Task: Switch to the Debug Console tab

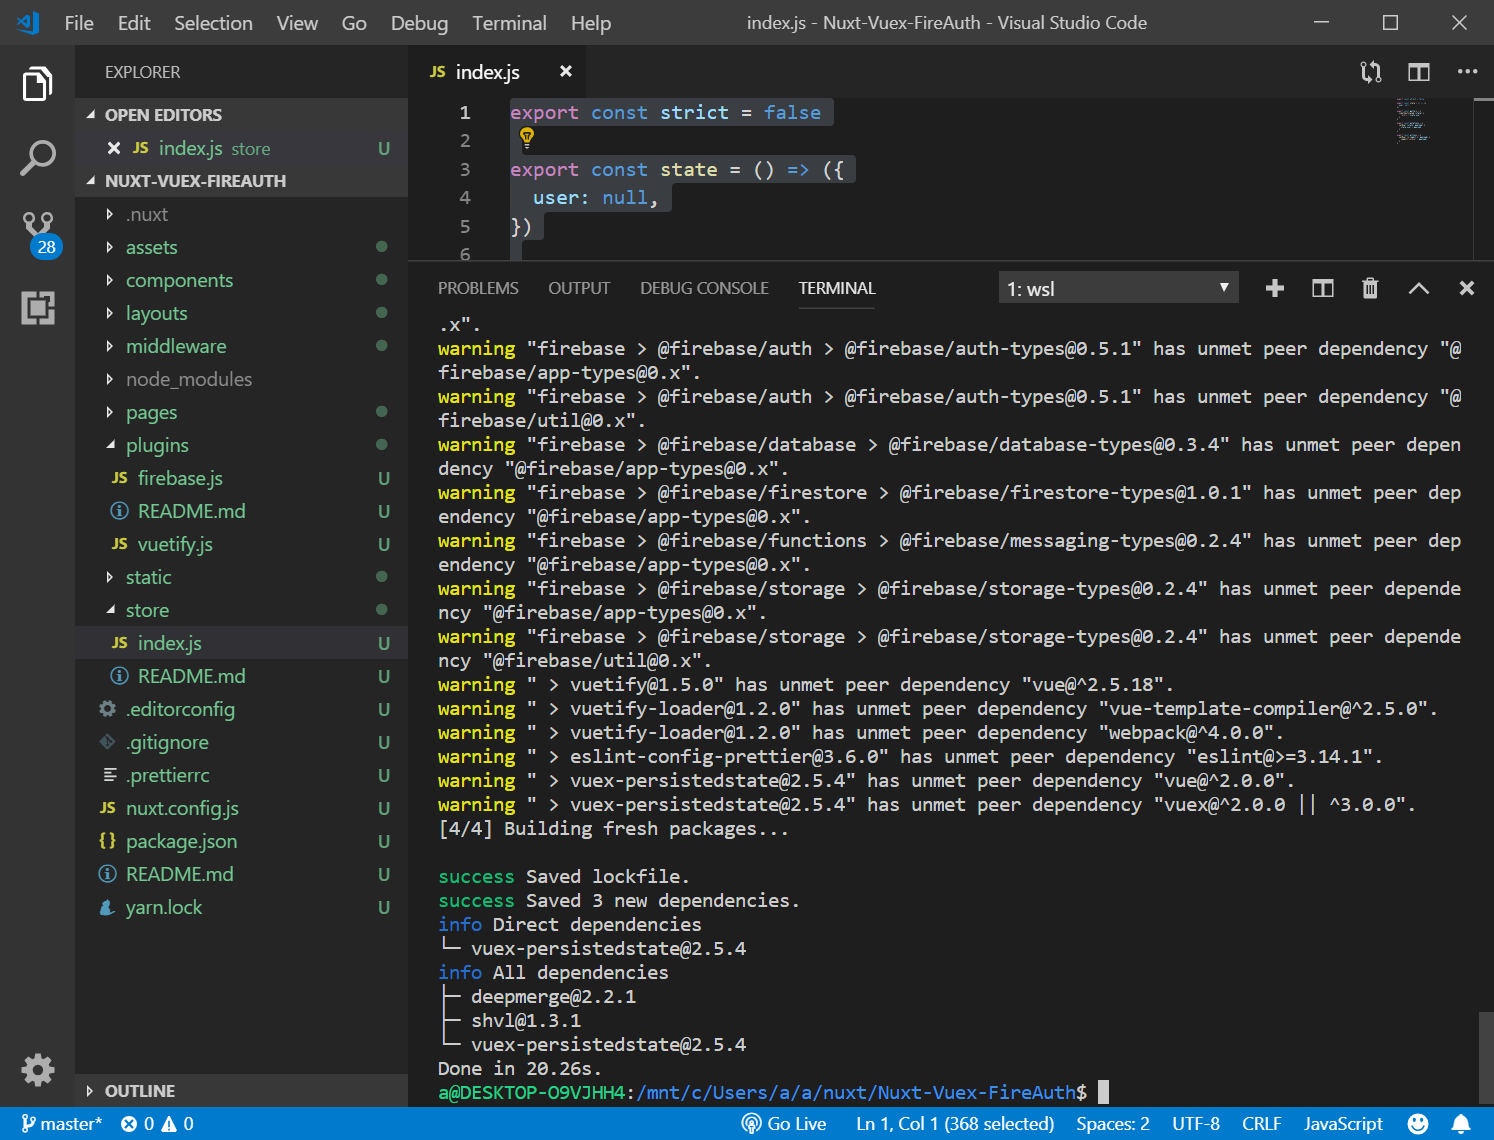Action: coord(704,288)
